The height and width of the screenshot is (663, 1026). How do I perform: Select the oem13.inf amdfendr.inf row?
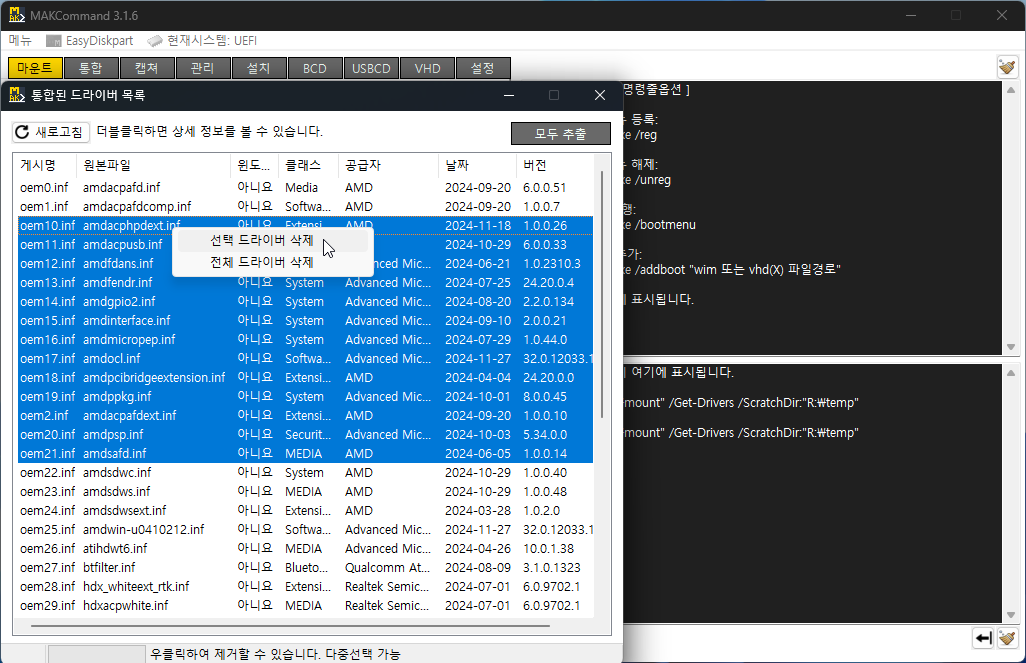tap(305, 283)
